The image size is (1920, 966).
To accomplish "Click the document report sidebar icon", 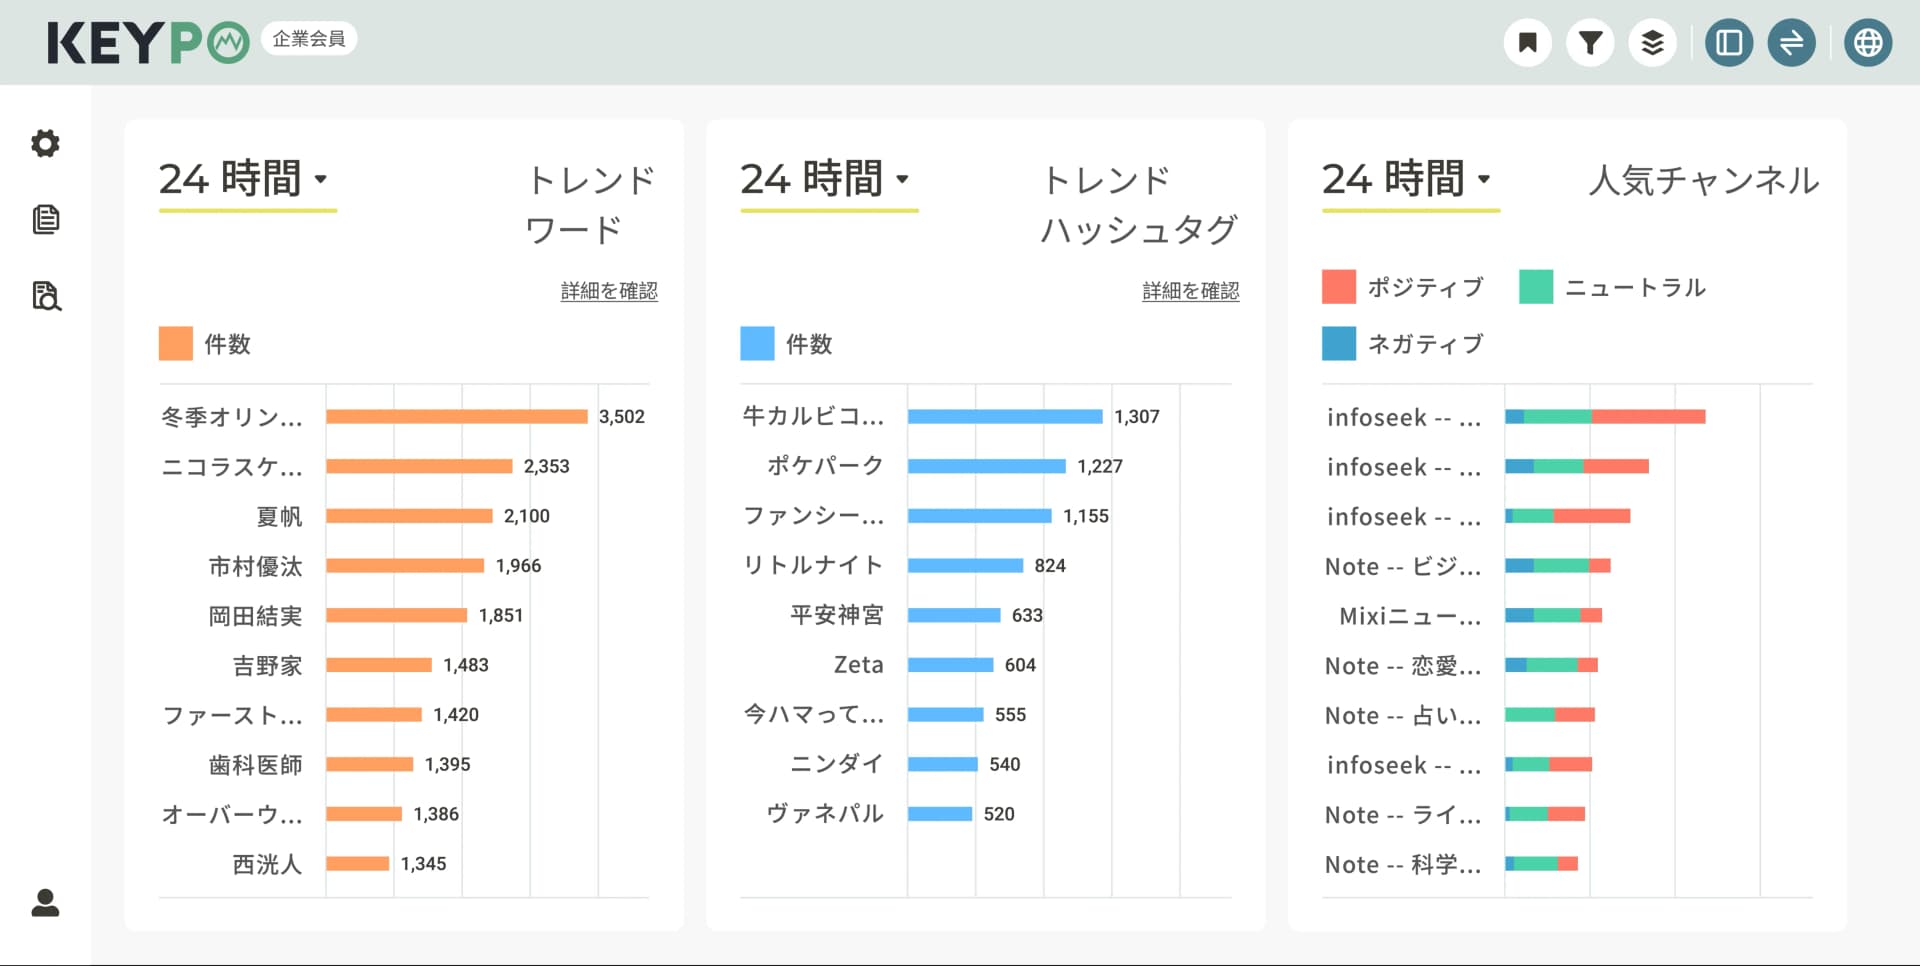I will point(45,220).
